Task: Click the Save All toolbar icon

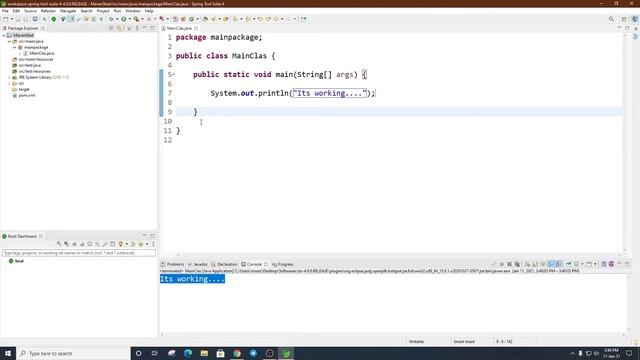Action: click(26, 19)
